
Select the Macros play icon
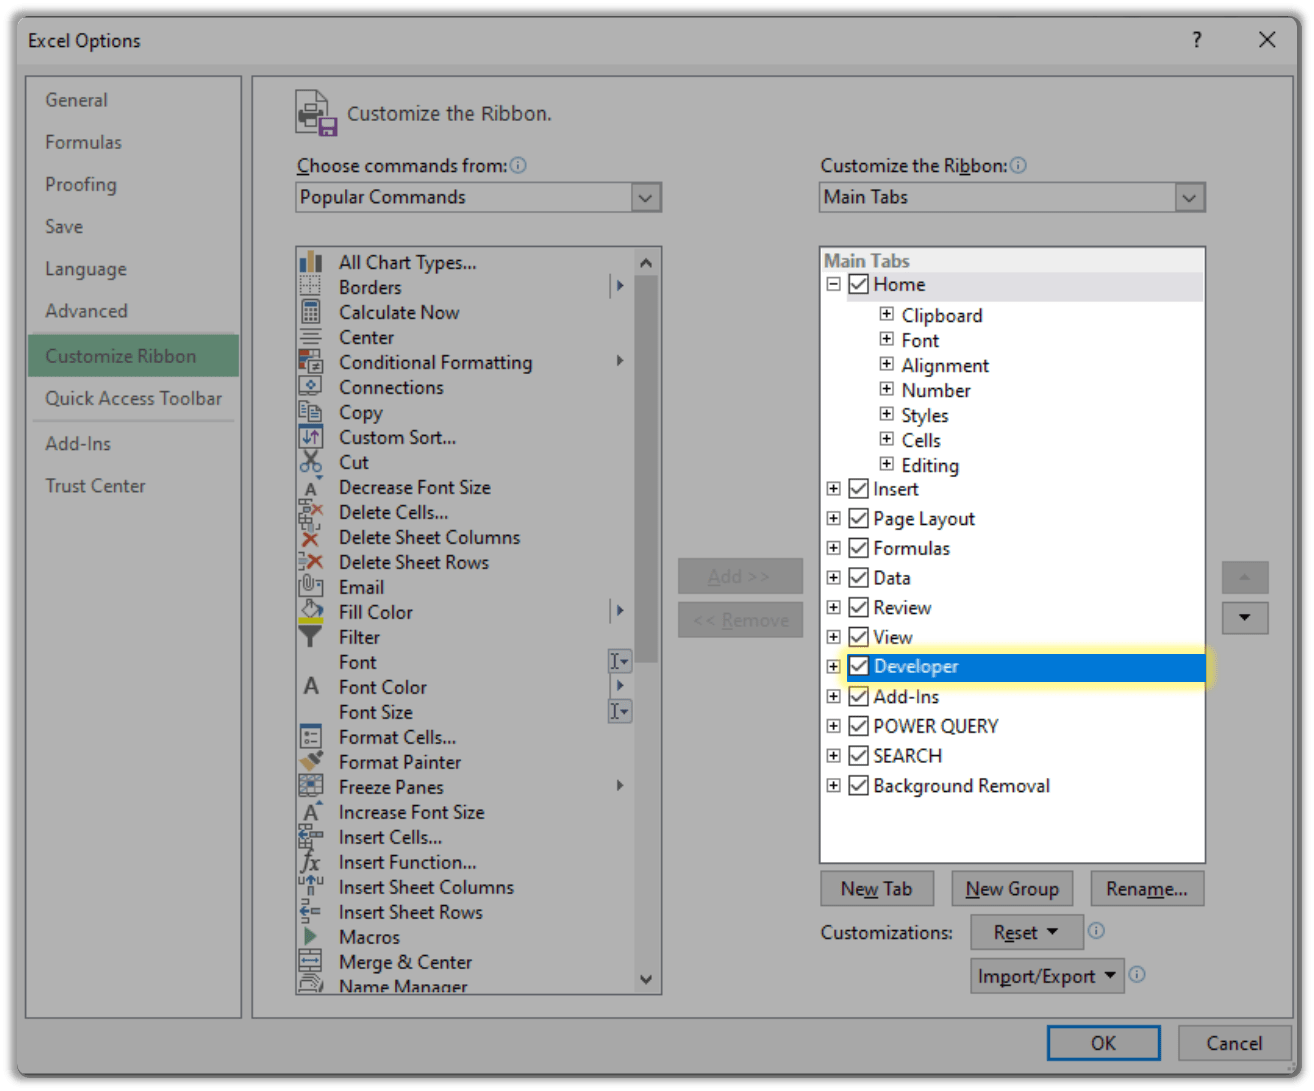click(x=310, y=936)
